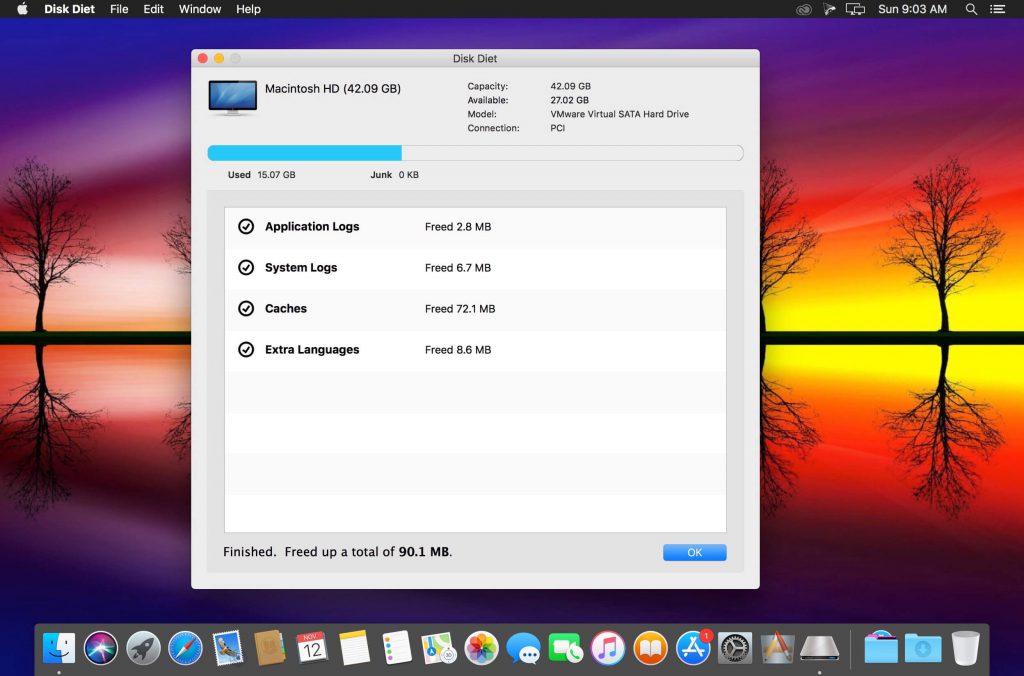This screenshot has height=676, width=1024.
Task: Open the Disk Diet app menu
Action: click(x=70, y=9)
